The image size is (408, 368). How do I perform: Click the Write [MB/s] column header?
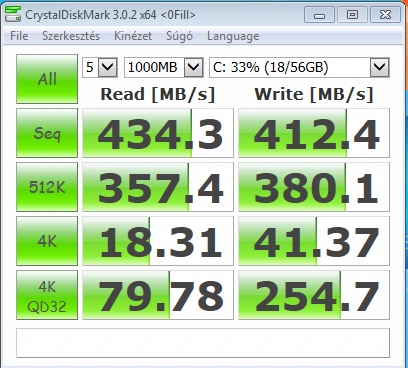coord(314,94)
